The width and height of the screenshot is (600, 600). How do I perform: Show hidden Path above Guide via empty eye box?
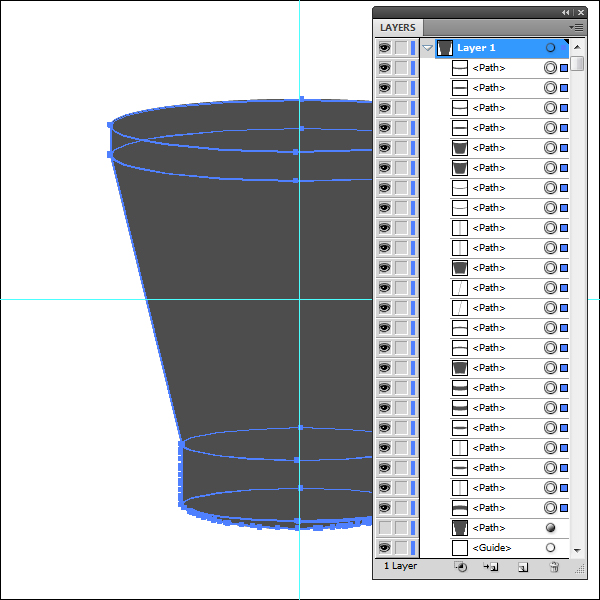(x=385, y=528)
